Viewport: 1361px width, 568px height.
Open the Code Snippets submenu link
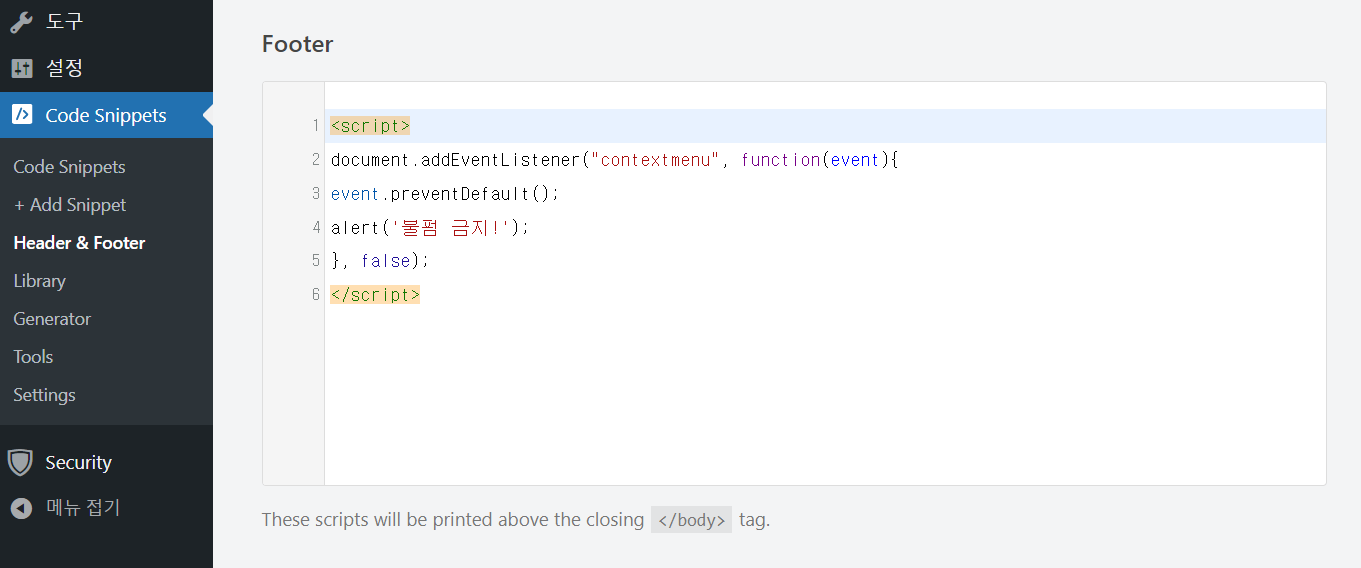pos(69,167)
